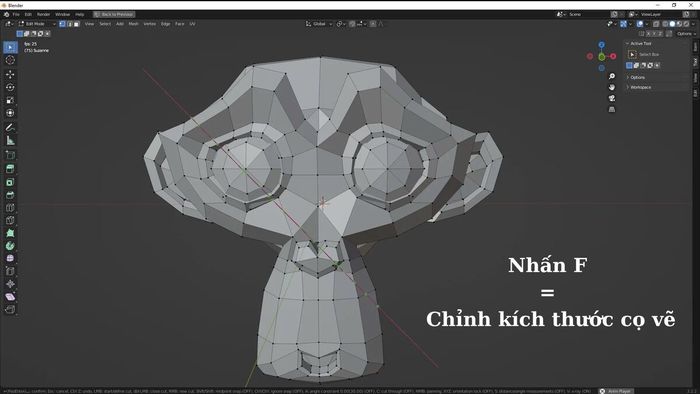Toggle the camera view icon
The width and height of the screenshot is (700, 394).
point(612,98)
